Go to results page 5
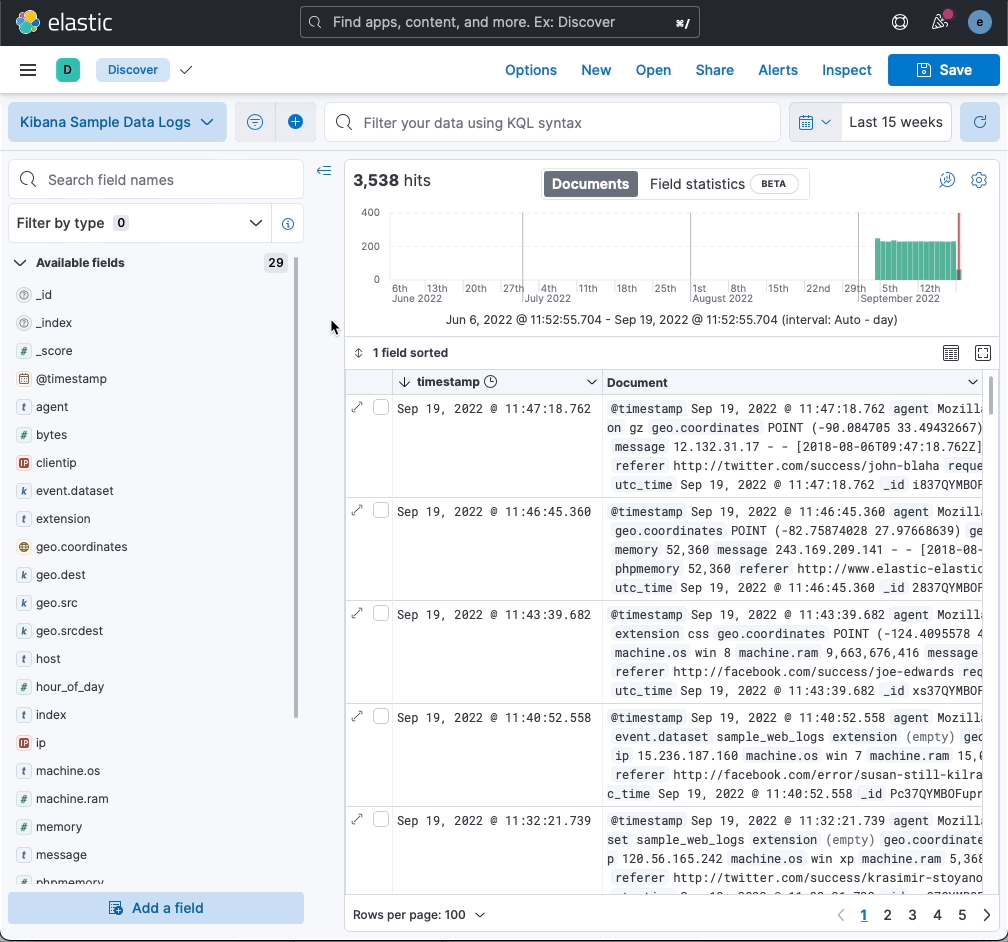 (x=962, y=915)
